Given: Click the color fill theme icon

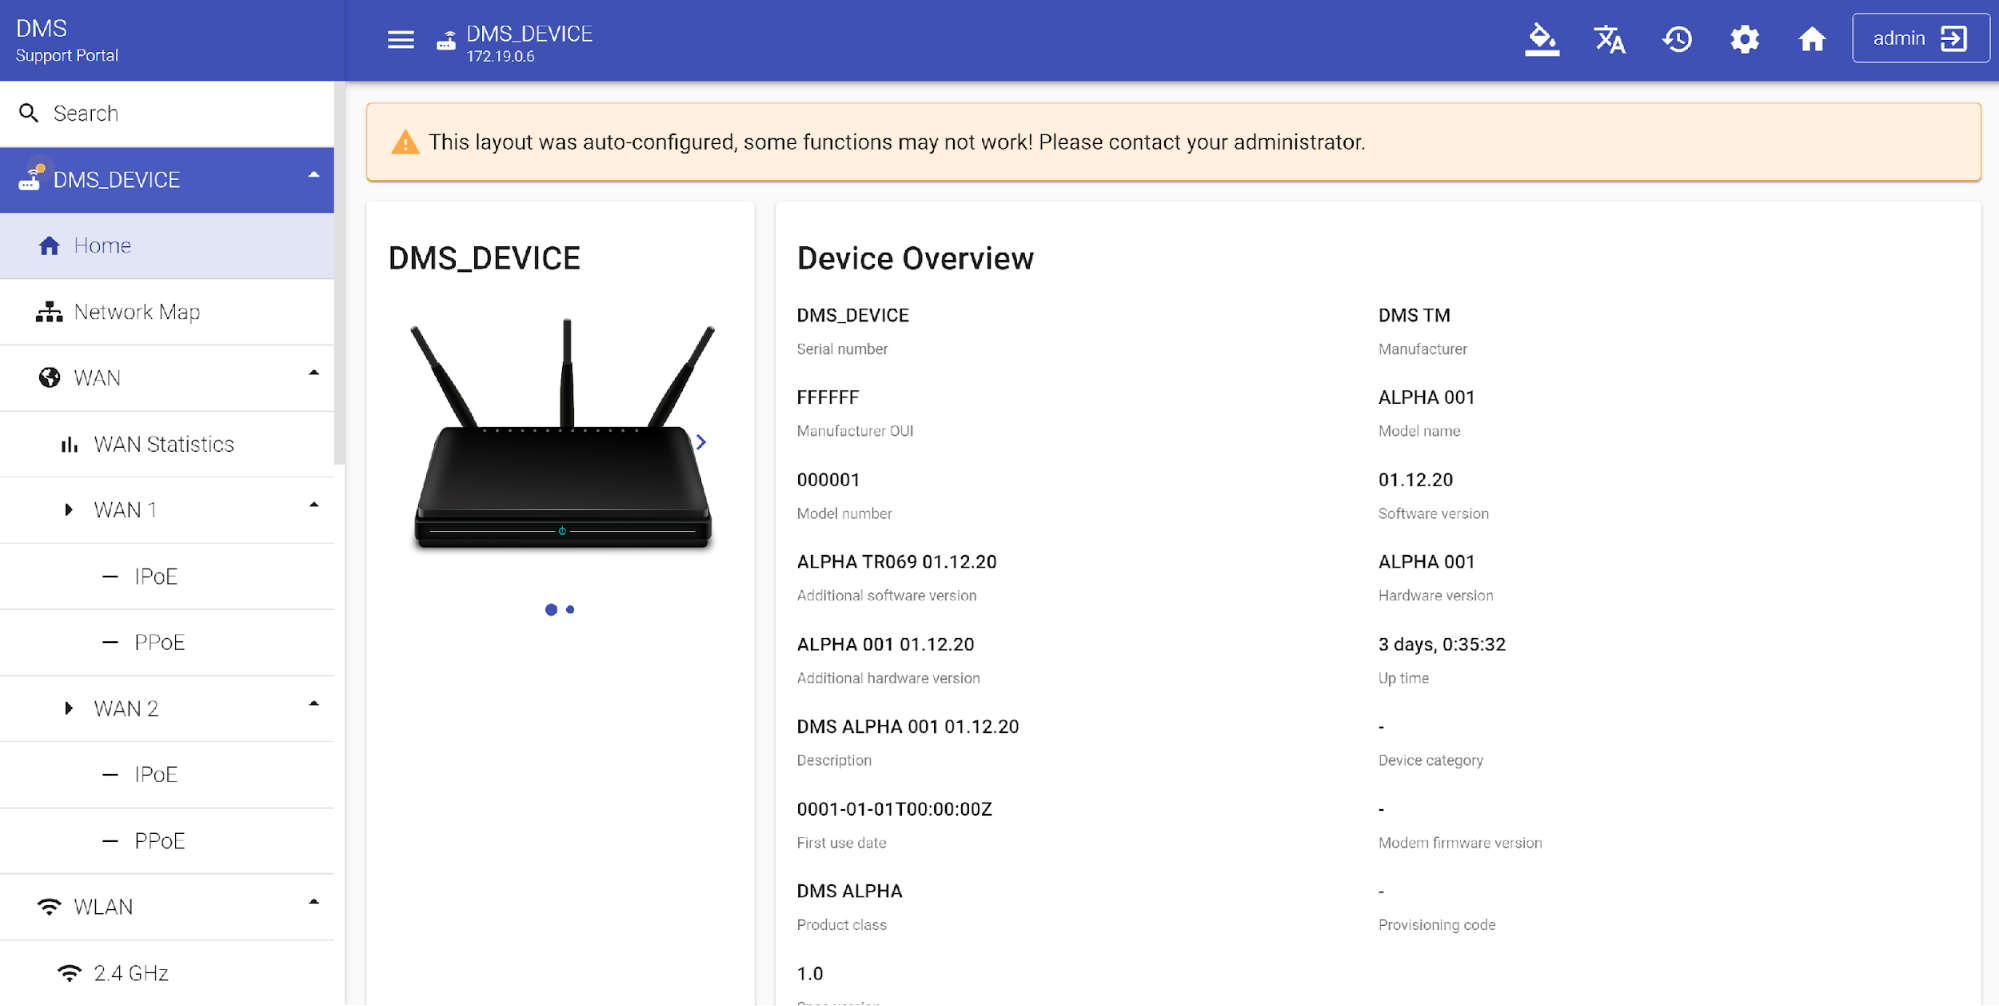Looking at the screenshot, I should [1541, 40].
